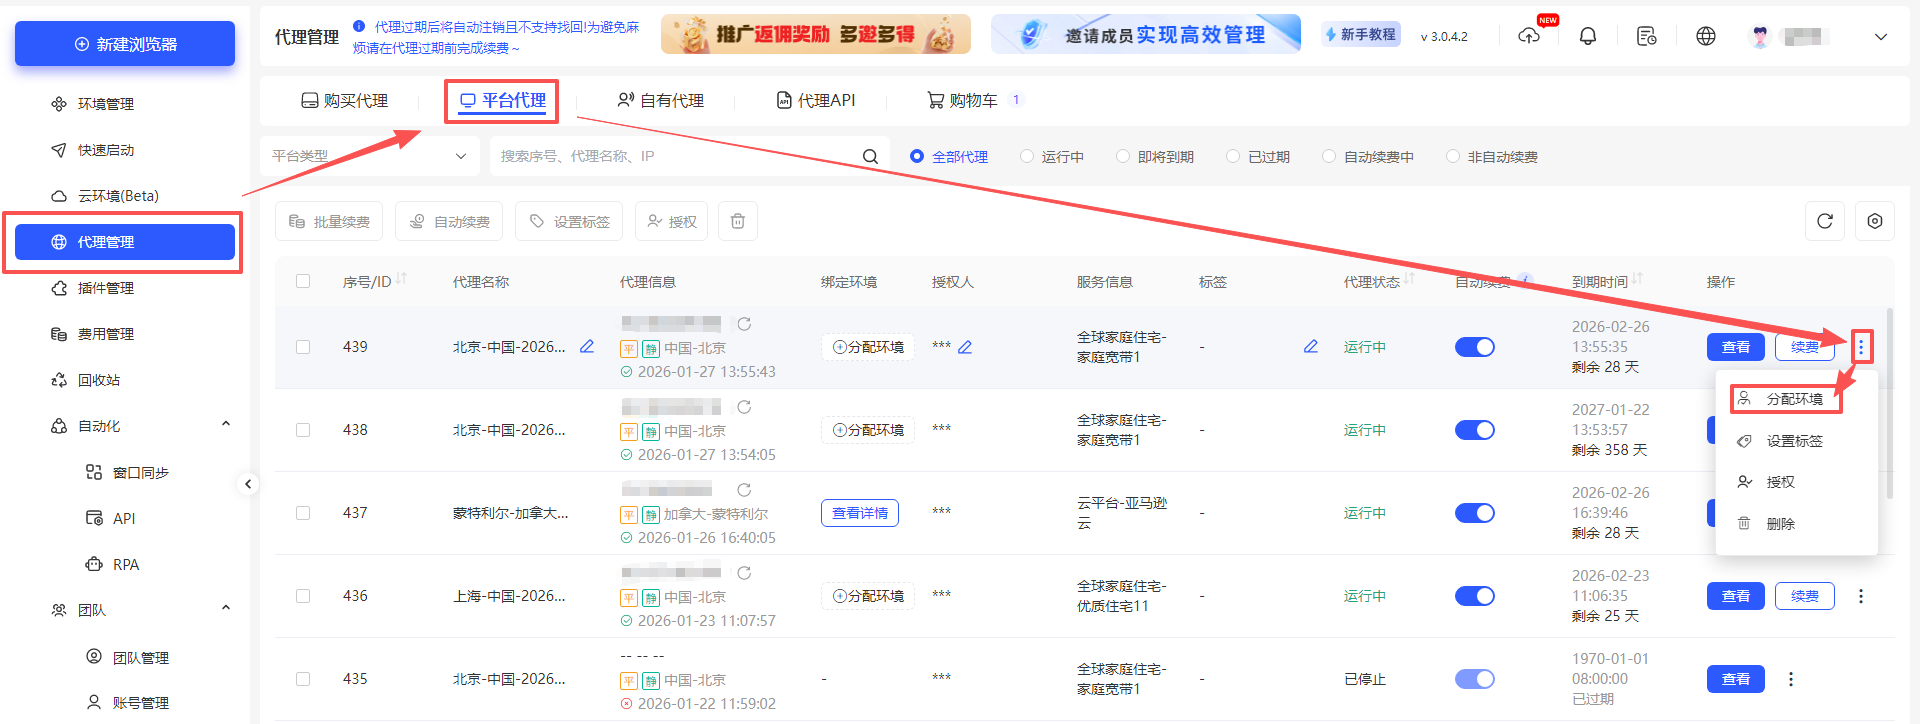Click the trash delete toolbar icon
The width and height of the screenshot is (1920, 724).
(x=737, y=221)
